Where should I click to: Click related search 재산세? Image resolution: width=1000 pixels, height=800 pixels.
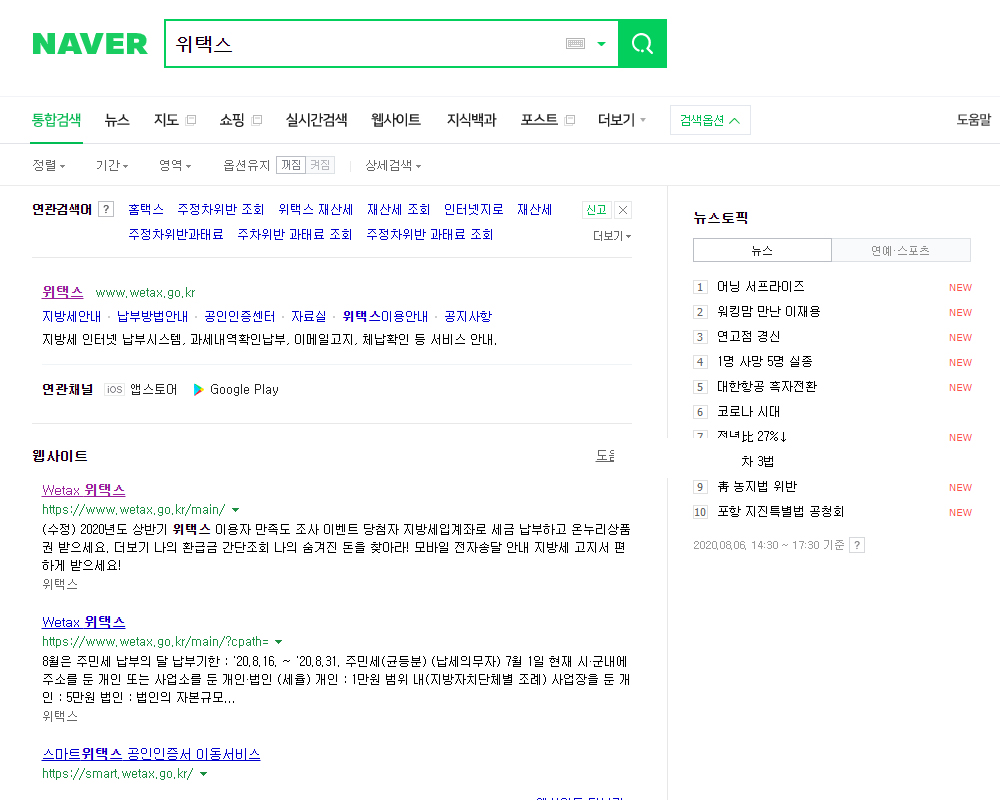(x=534, y=209)
